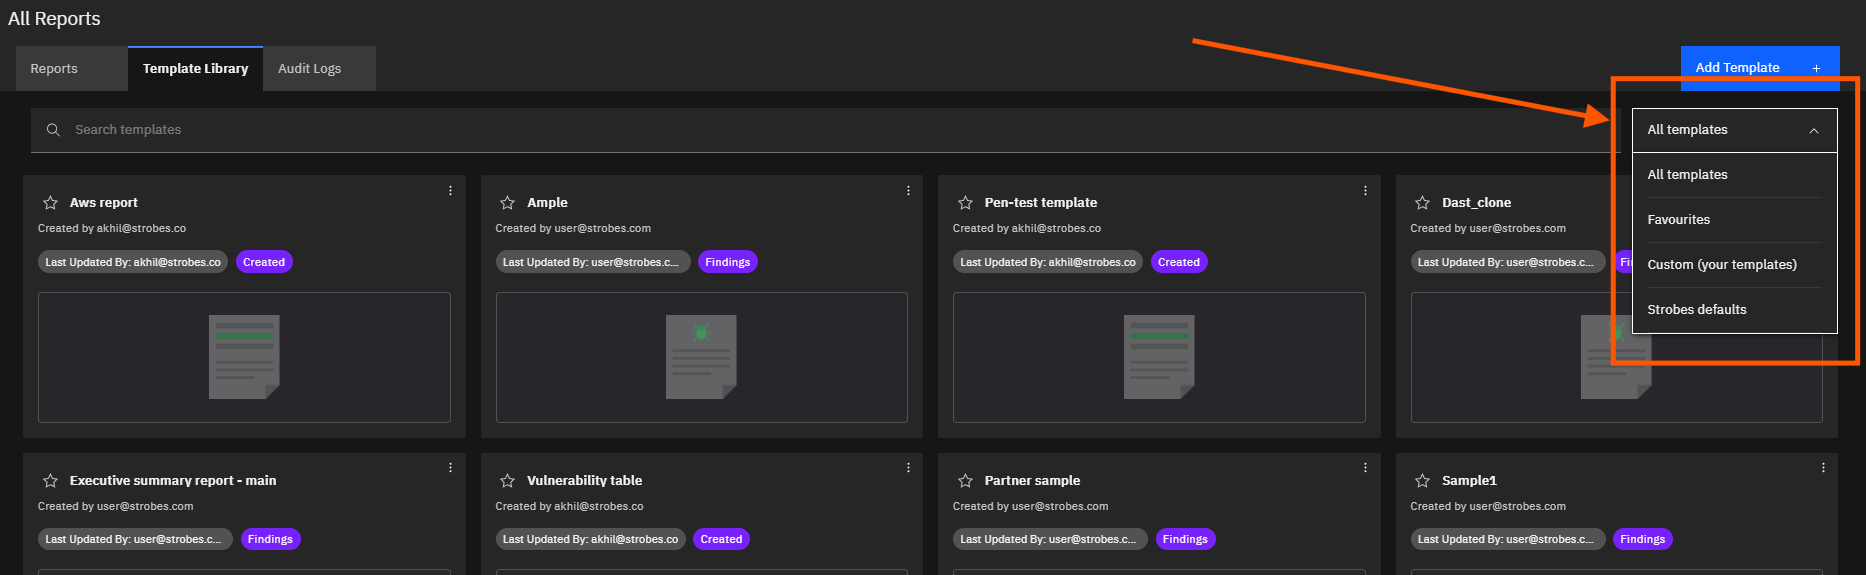Click Aws report document preview icon
1866x575 pixels.
point(244,357)
